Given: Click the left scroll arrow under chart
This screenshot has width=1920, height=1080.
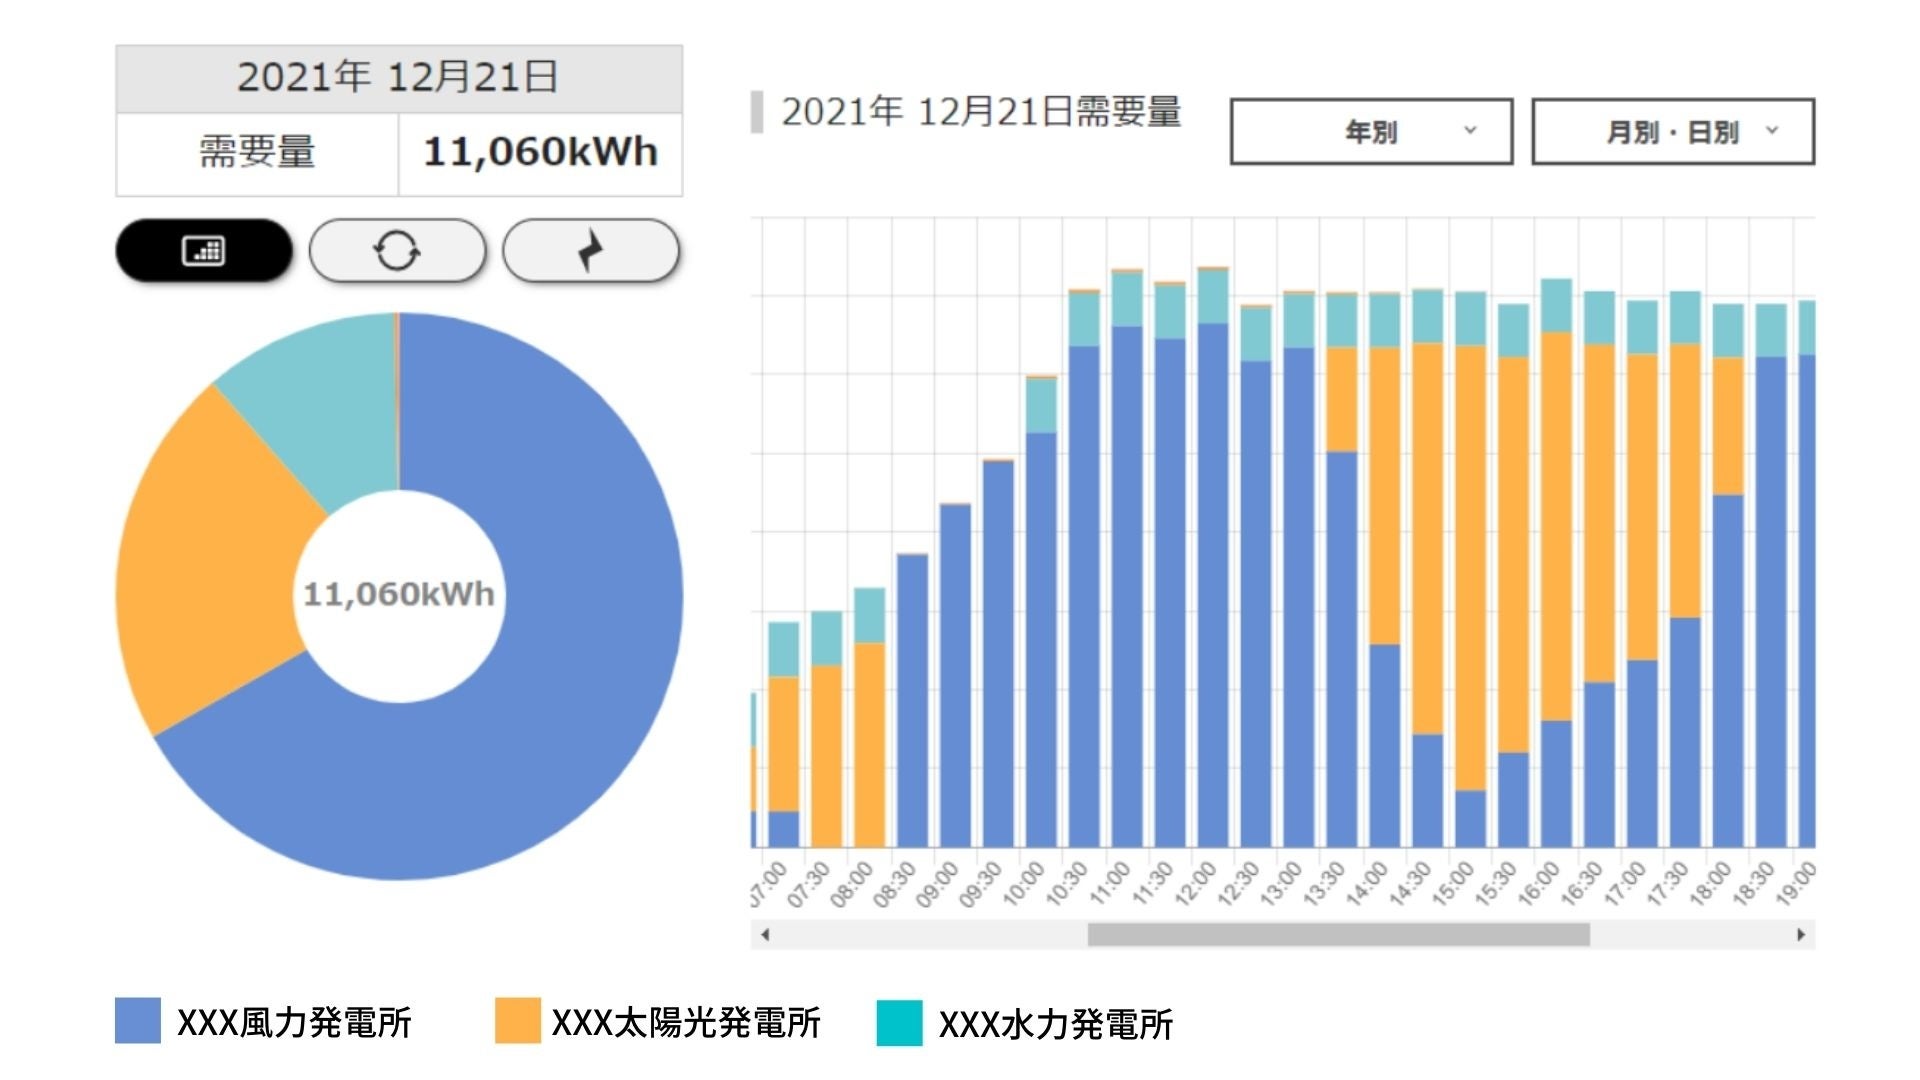Looking at the screenshot, I should 765,935.
